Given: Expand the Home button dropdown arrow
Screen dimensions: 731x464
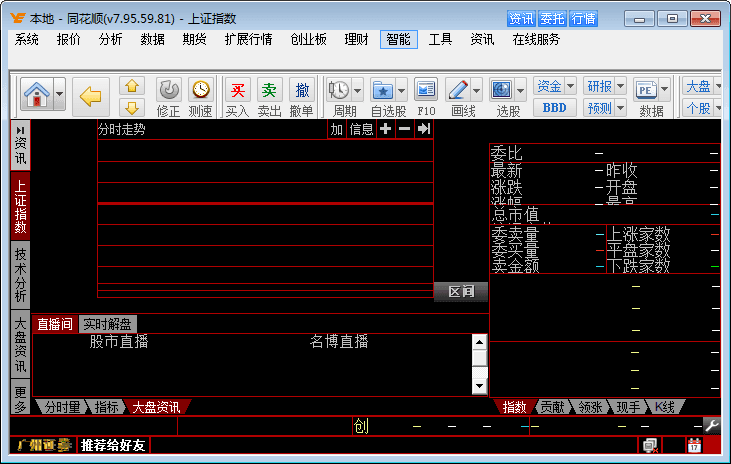Looking at the screenshot, I should click(60, 94).
